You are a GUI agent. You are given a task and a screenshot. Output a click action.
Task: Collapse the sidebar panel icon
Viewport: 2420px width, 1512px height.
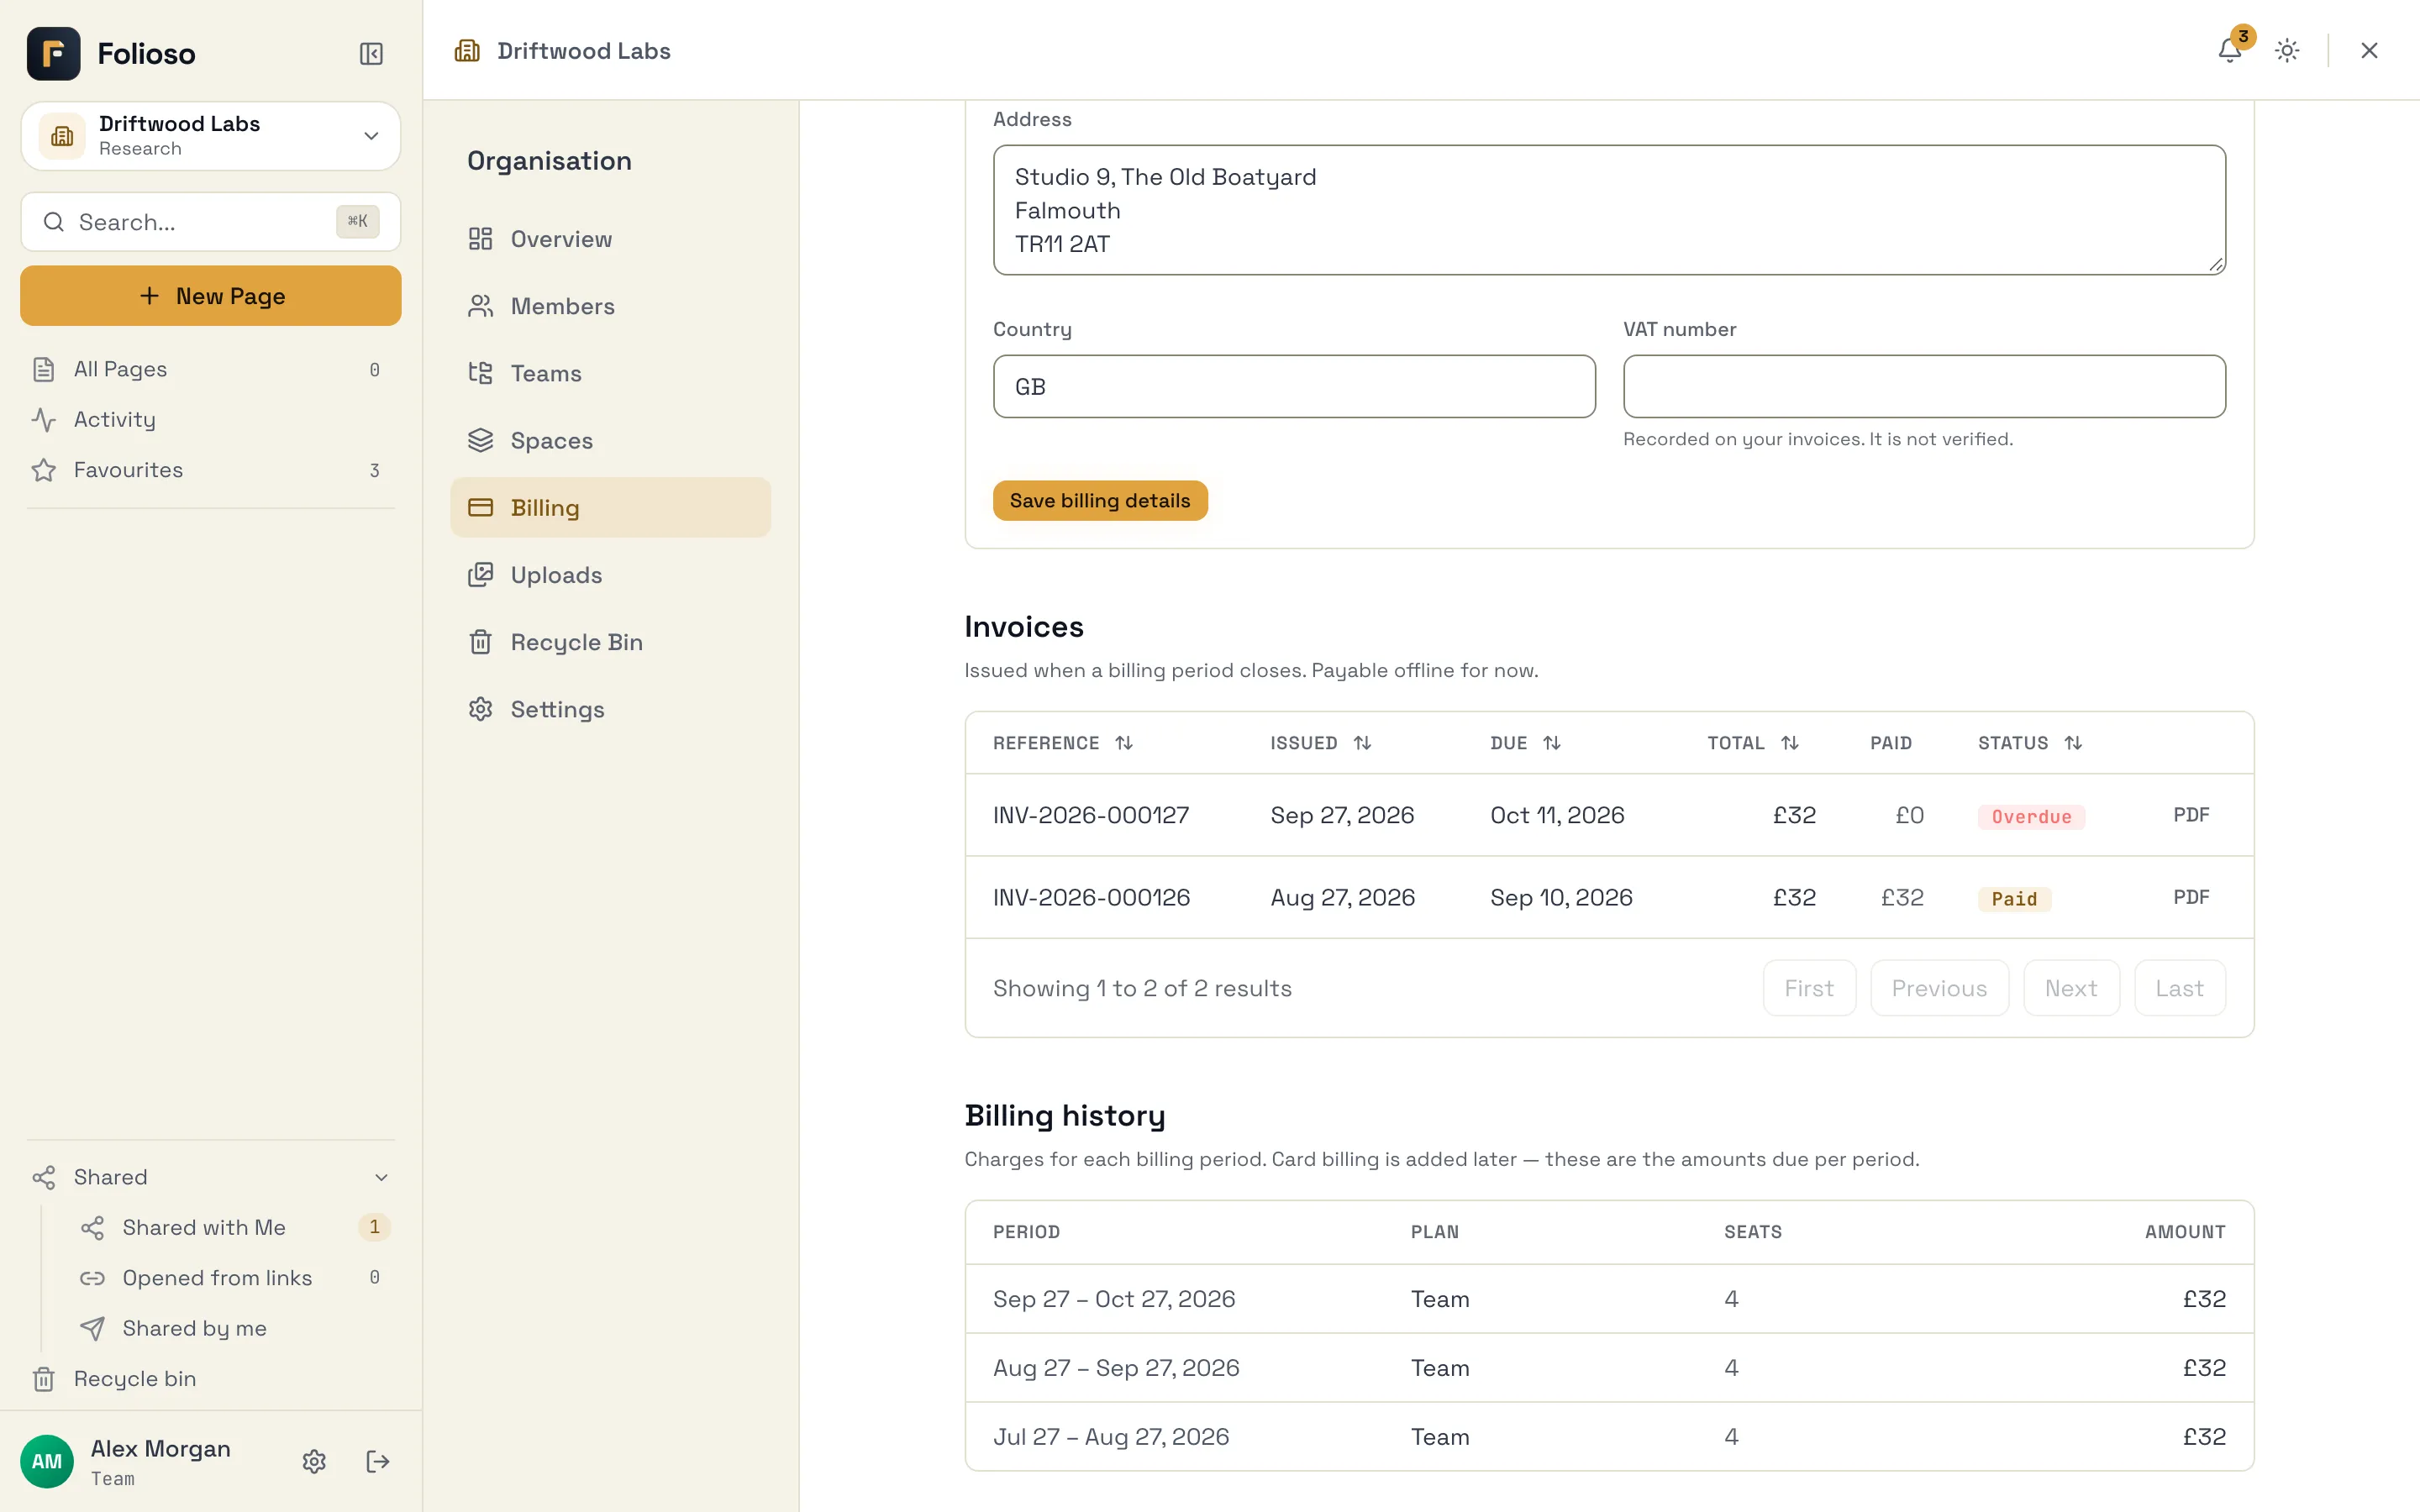tap(371, 53)
